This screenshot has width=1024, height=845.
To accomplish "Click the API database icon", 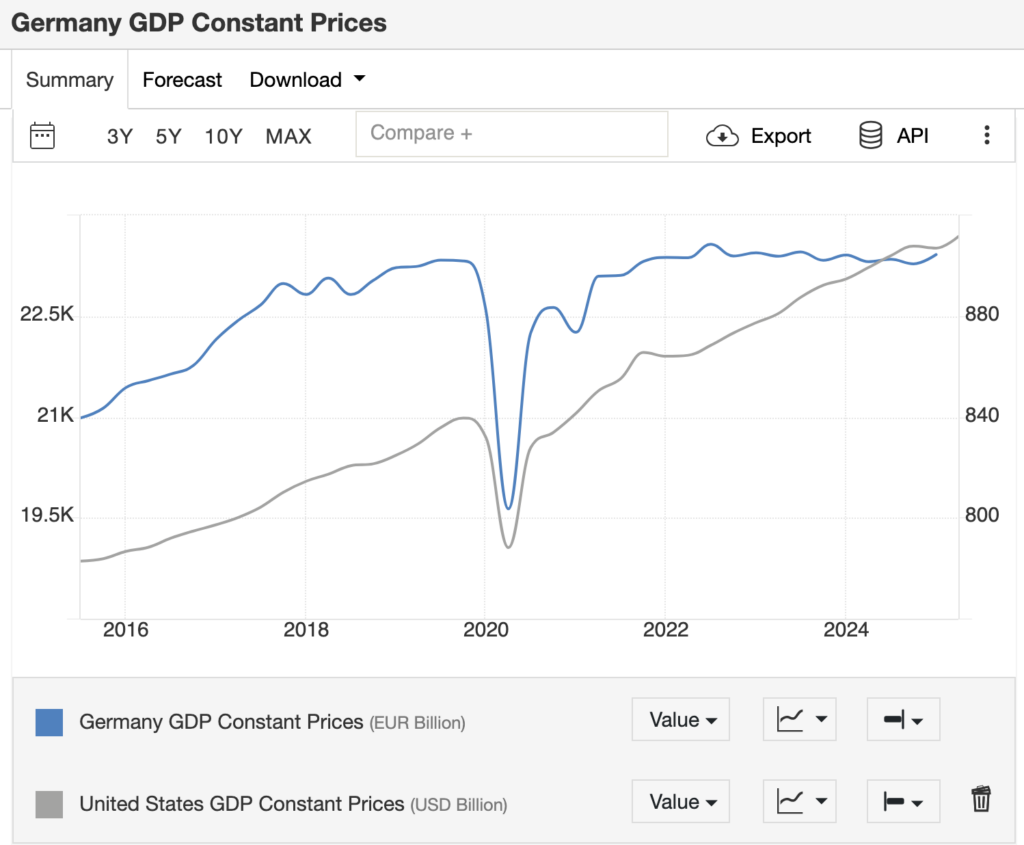I will 871,136.
